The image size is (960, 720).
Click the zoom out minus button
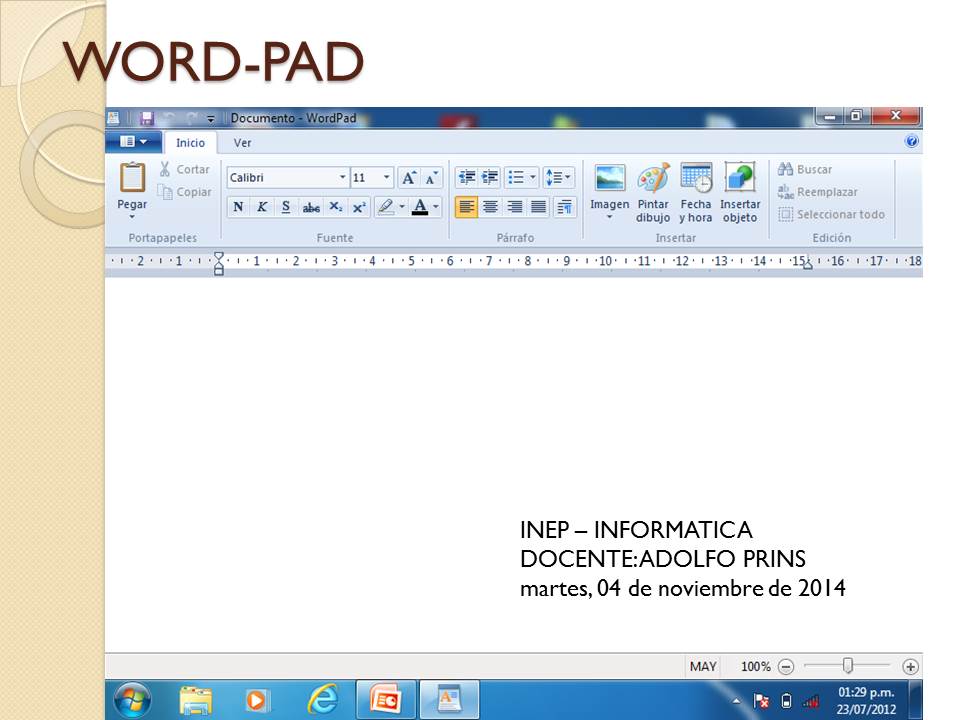click(786, 667)
